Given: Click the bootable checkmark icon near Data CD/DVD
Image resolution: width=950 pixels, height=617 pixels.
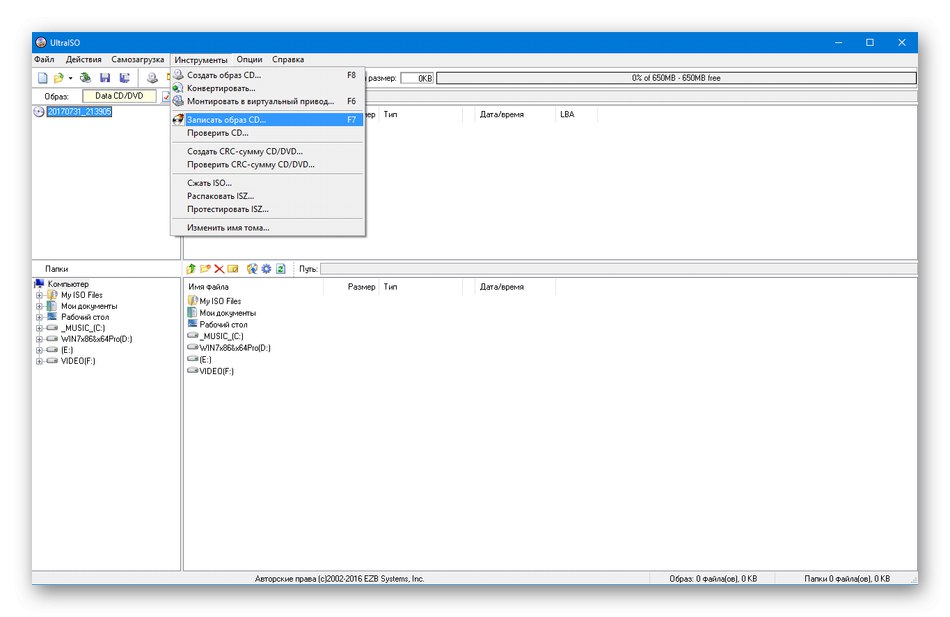Looking at the screenshot, I should click(x=166, y=96).
